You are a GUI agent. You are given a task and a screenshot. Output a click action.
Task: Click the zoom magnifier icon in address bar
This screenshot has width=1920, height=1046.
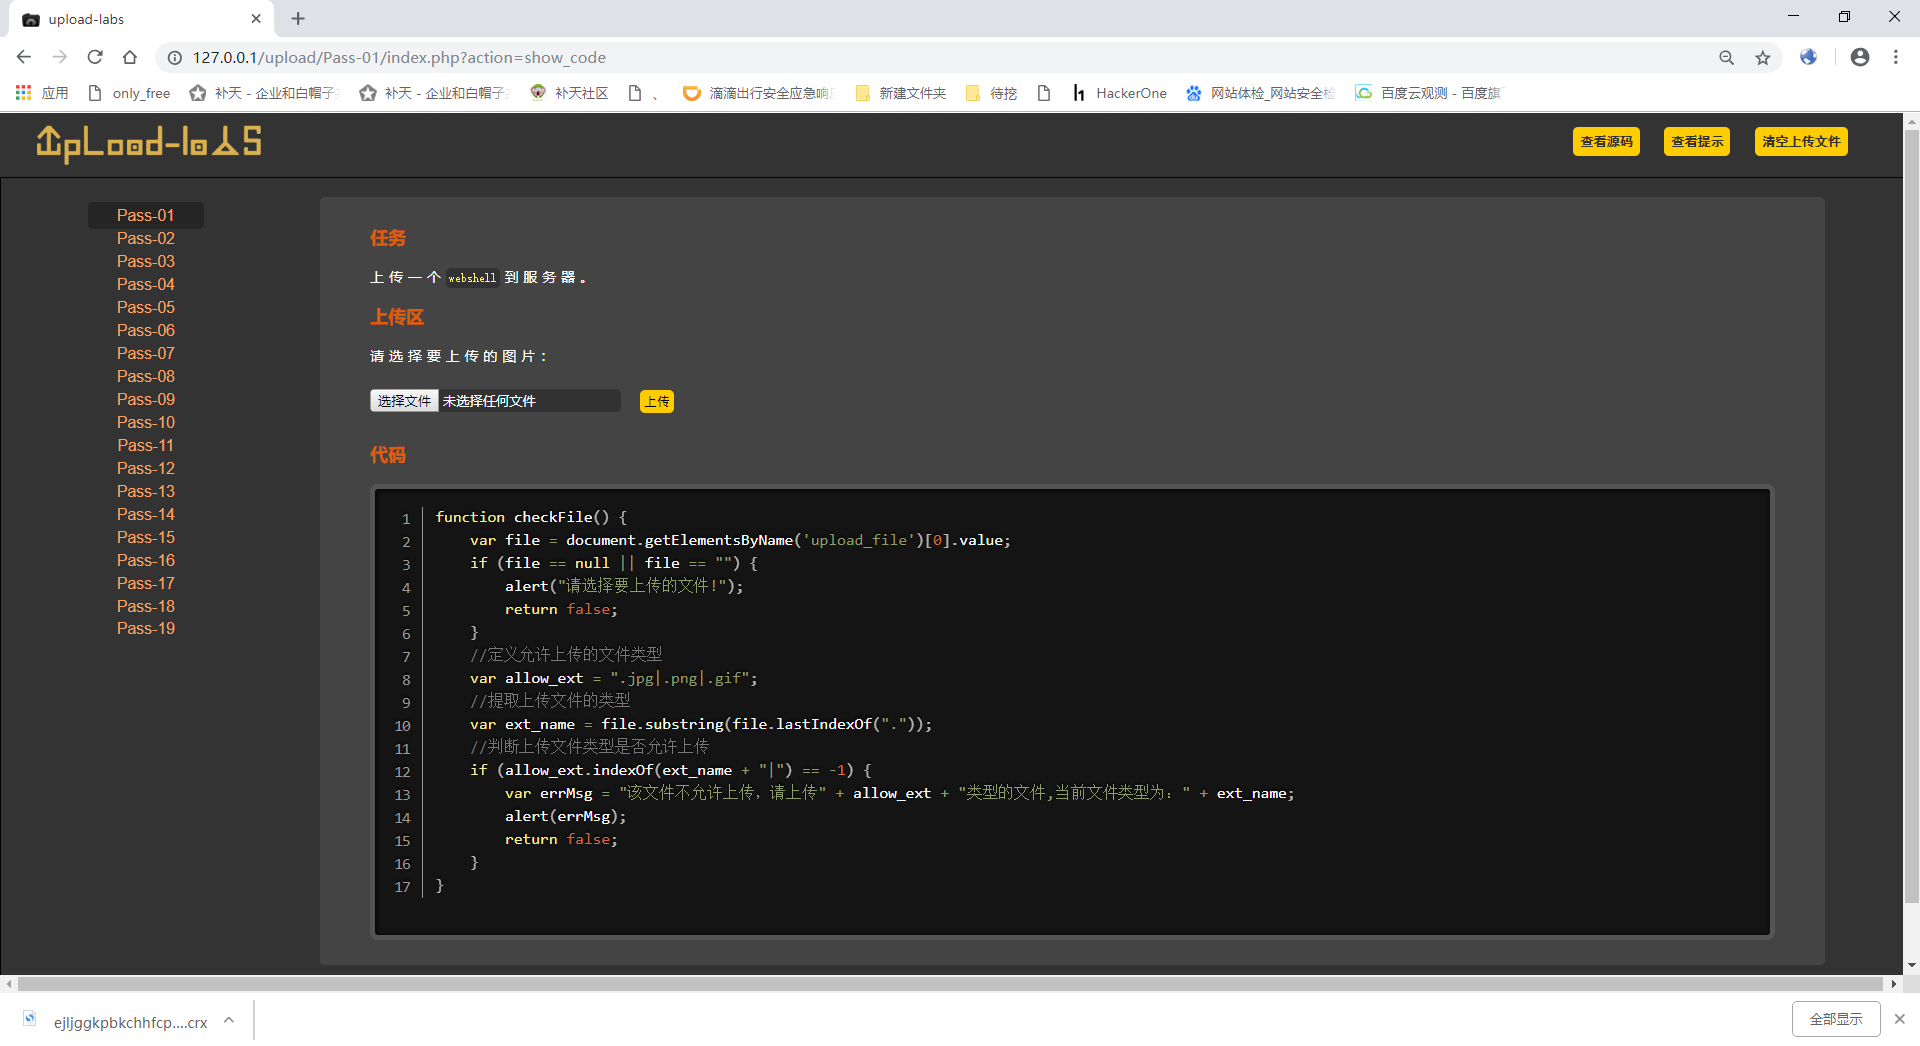pyautogui.click(x=1726, y=58)
